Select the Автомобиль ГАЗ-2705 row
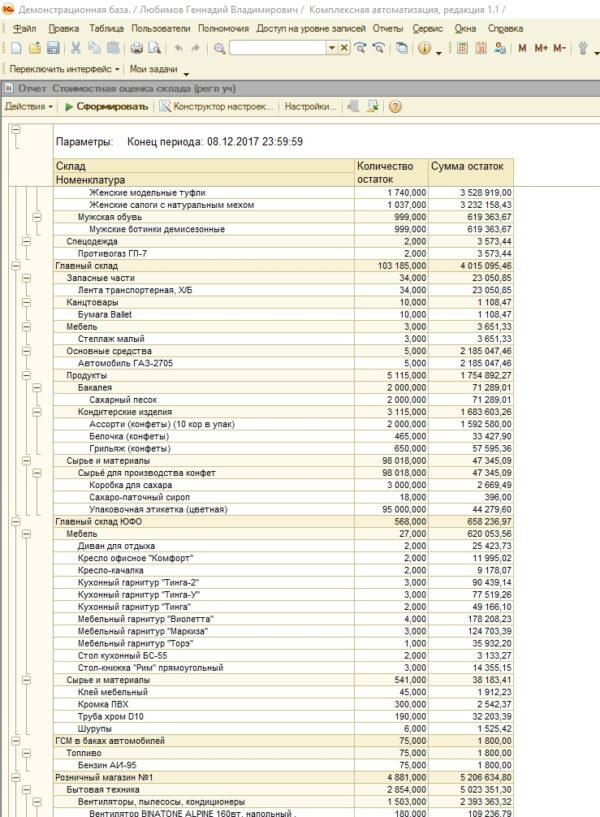600x817 pixels. point(283,363)
